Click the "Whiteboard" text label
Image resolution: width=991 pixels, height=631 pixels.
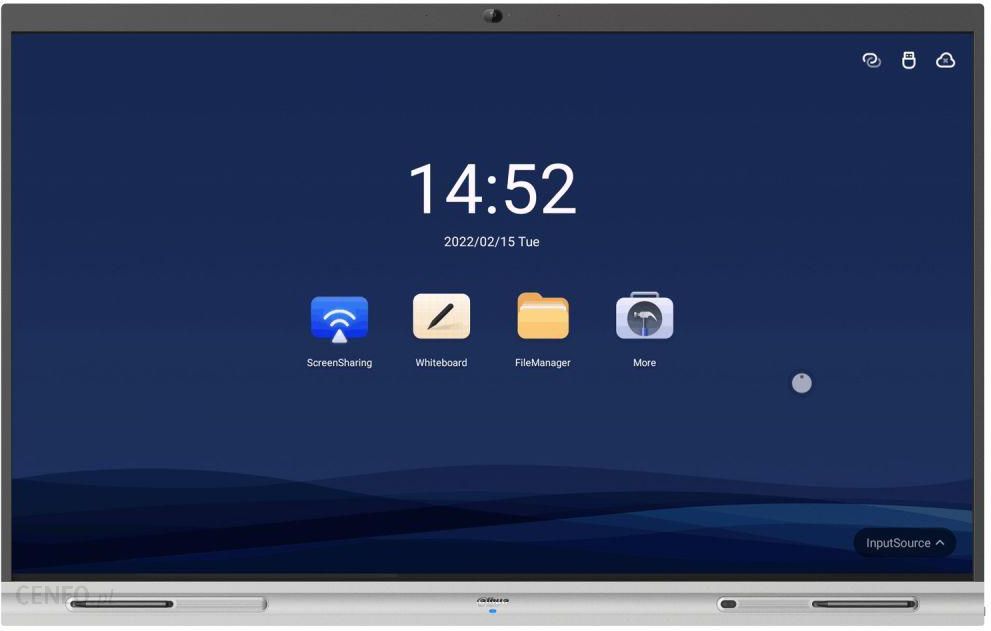click(441, 363)
